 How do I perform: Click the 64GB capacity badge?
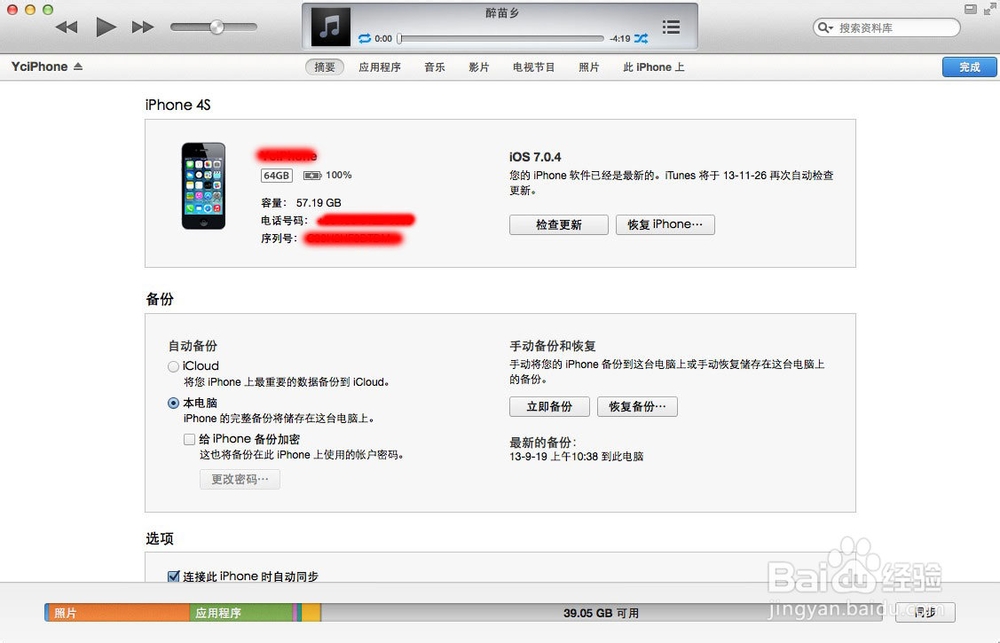276,175
